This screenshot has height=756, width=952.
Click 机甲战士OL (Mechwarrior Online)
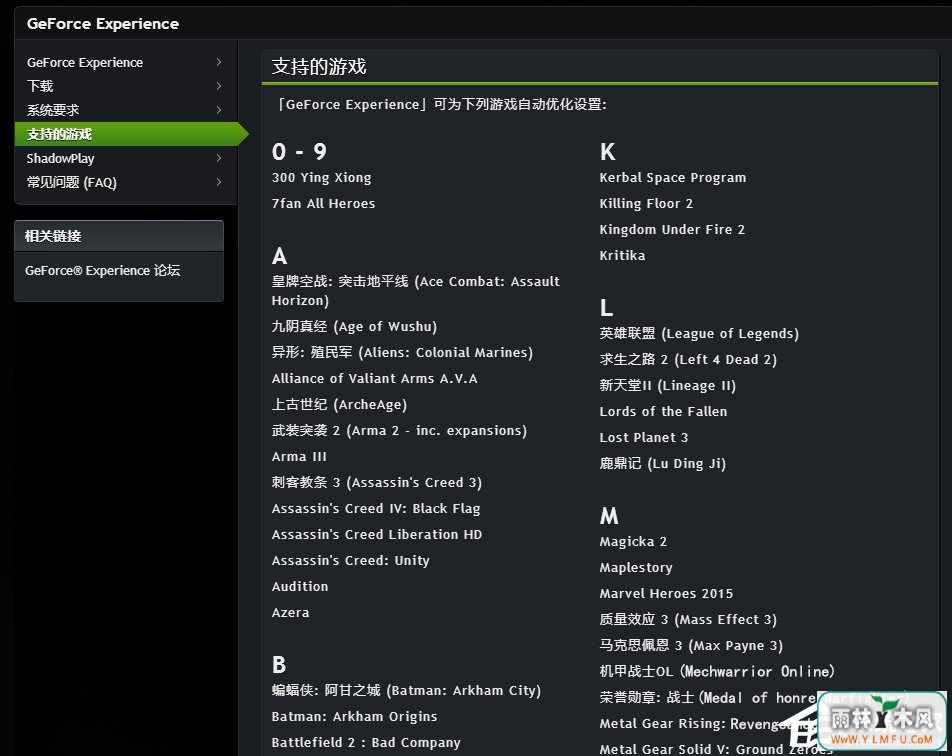717,672
